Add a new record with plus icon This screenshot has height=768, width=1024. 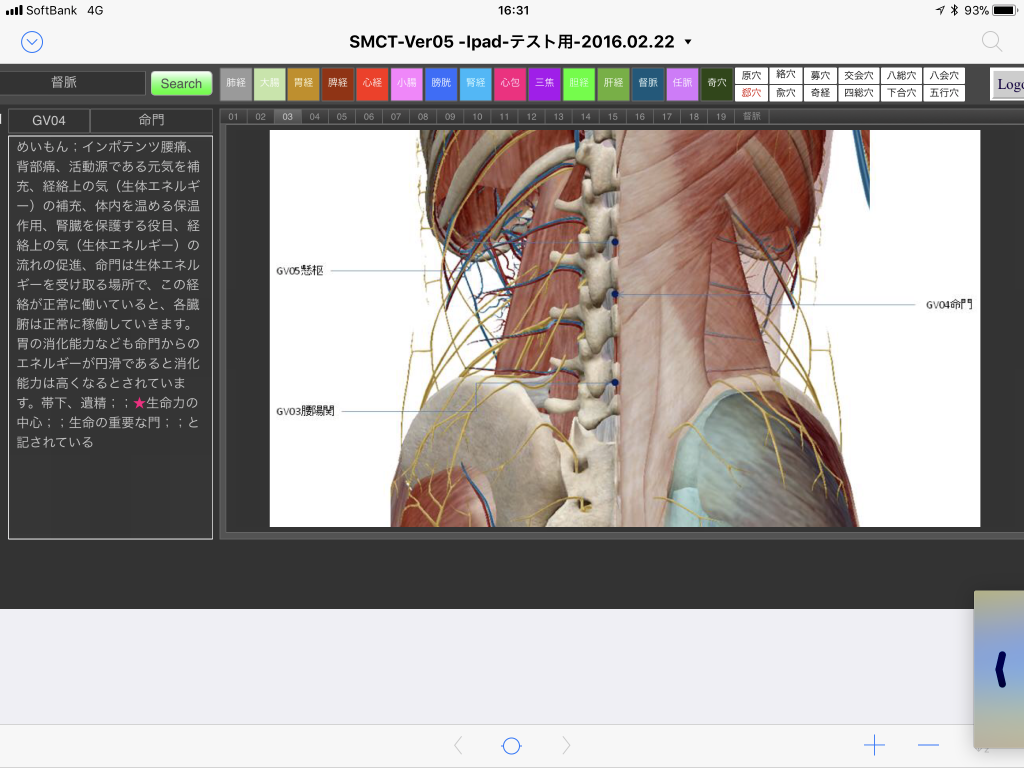(874, 745)
